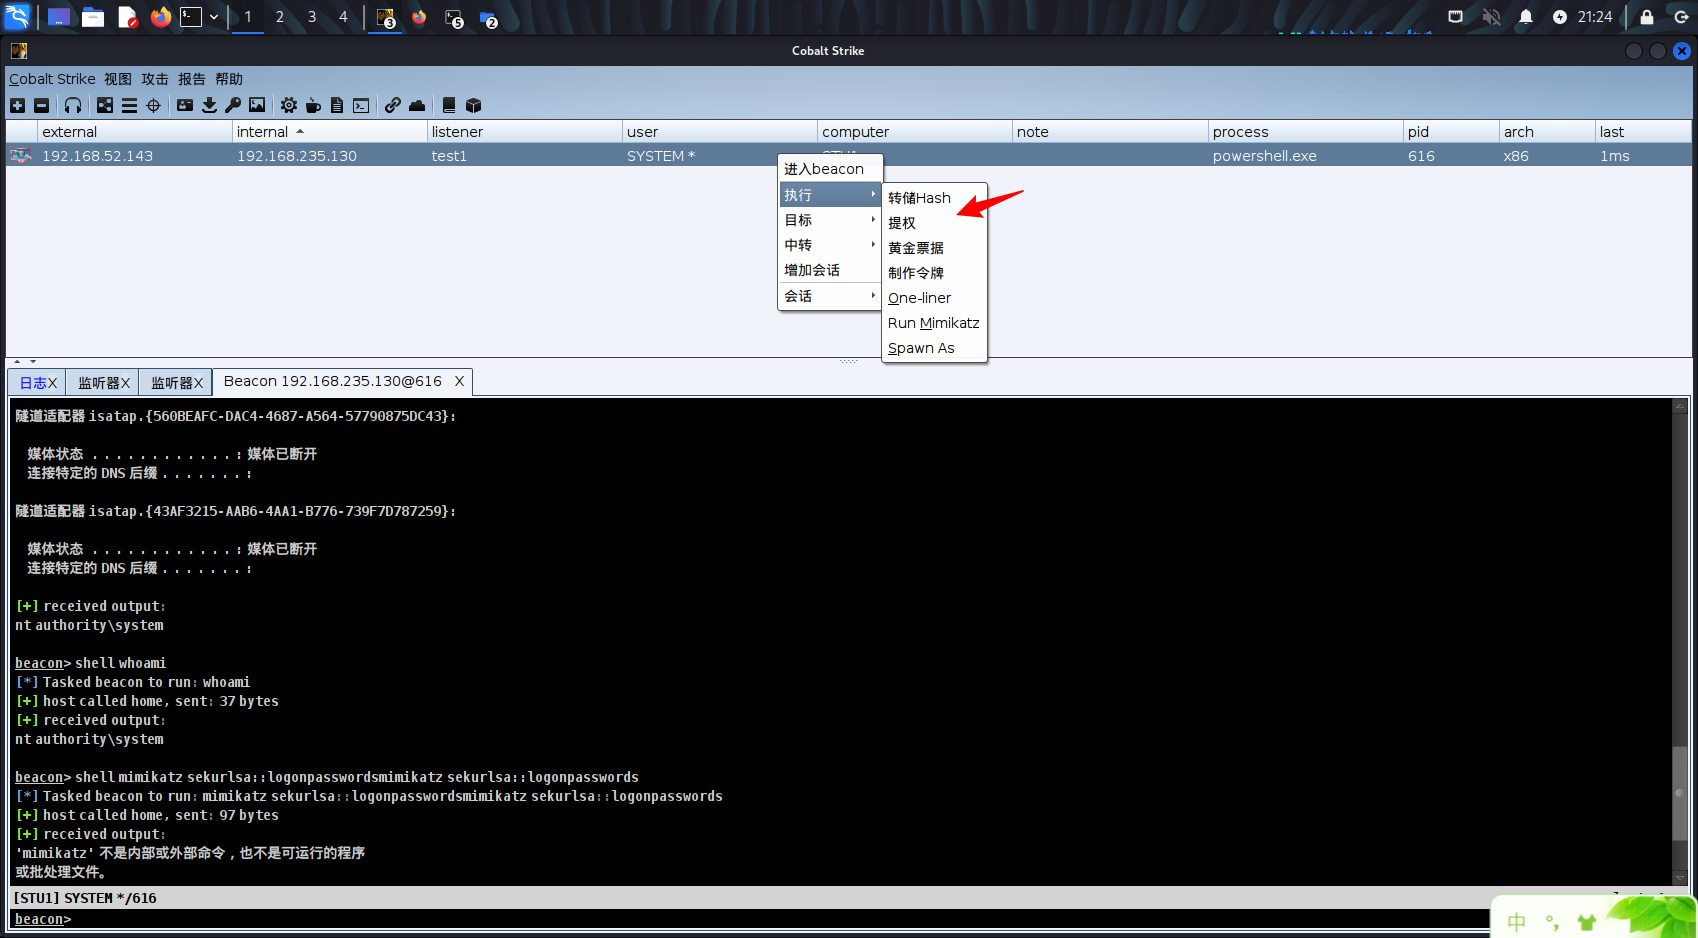Switch to pivot graph view icon
The width and height of the screenshot is (1698, 938).
105,105
